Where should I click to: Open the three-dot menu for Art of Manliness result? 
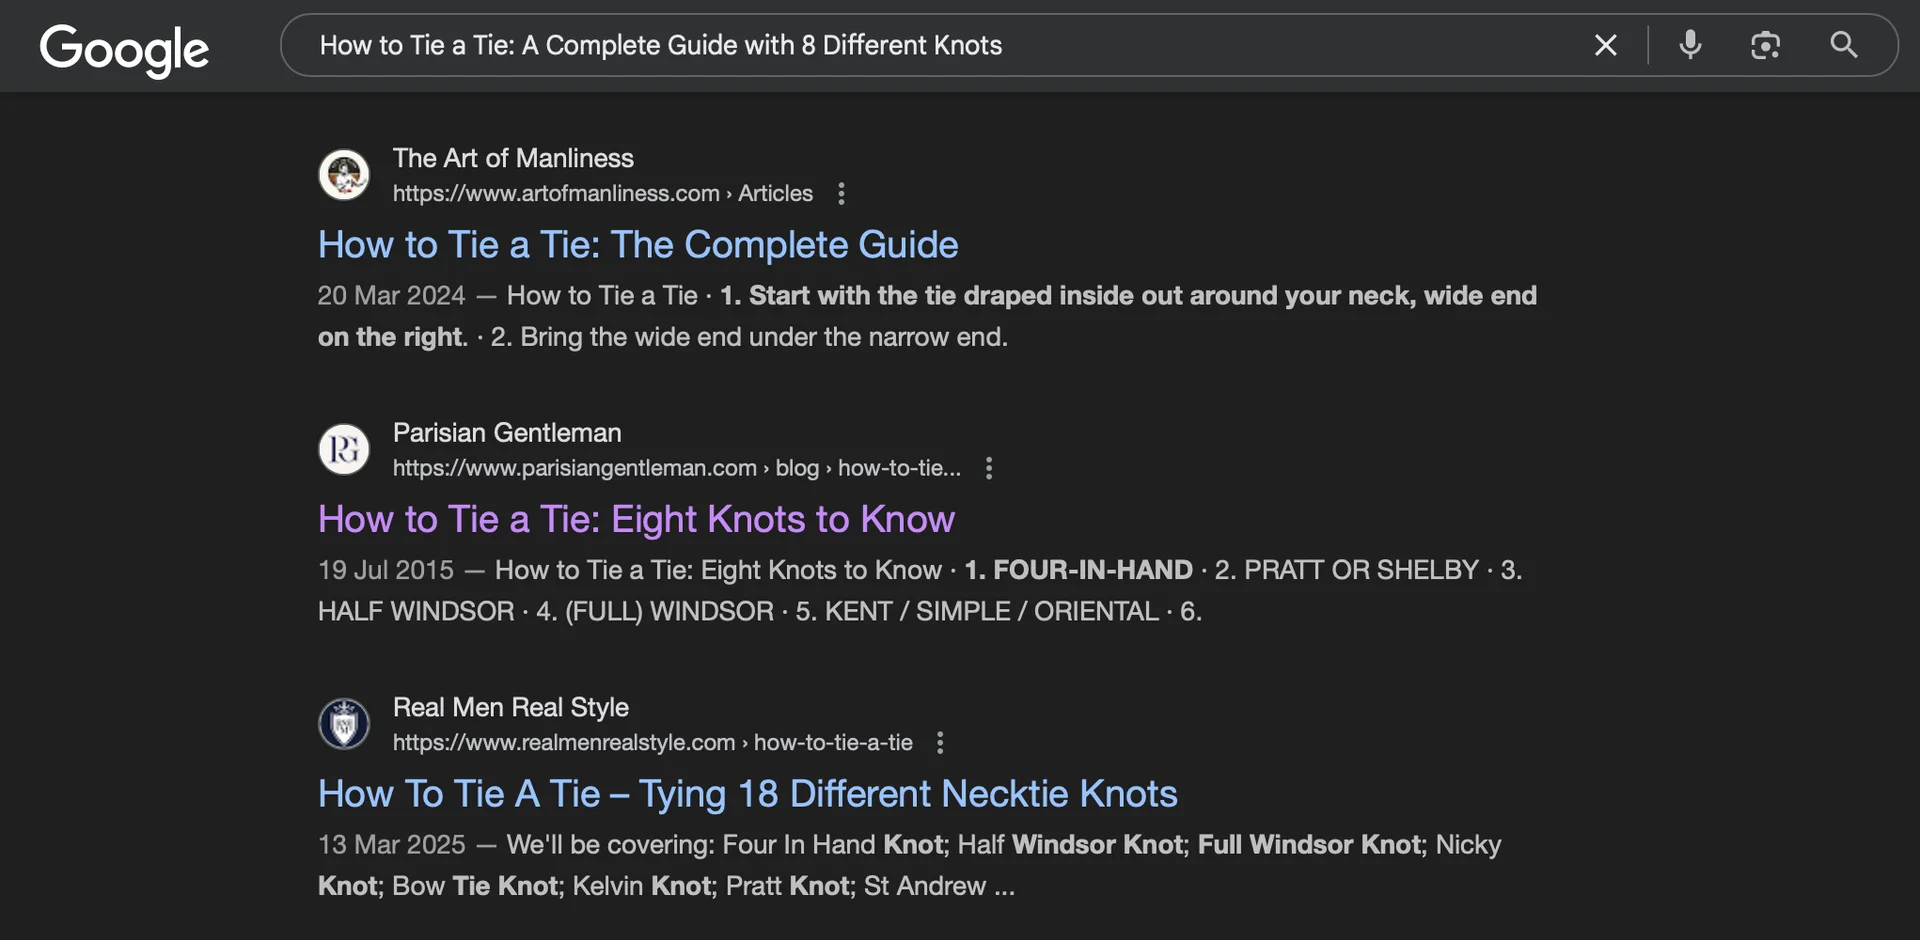click(841, 193)
